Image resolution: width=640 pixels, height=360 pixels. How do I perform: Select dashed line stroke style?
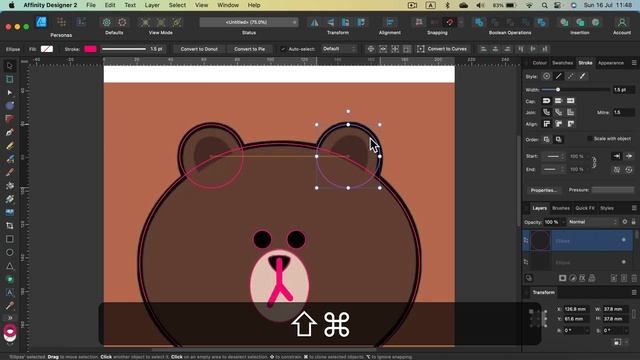(571, 76)
